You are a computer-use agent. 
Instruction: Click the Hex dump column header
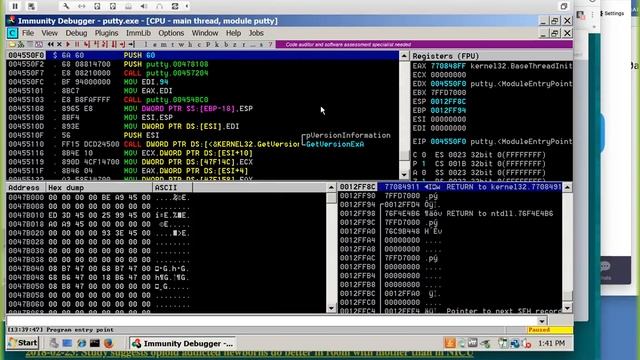(98, 188)
